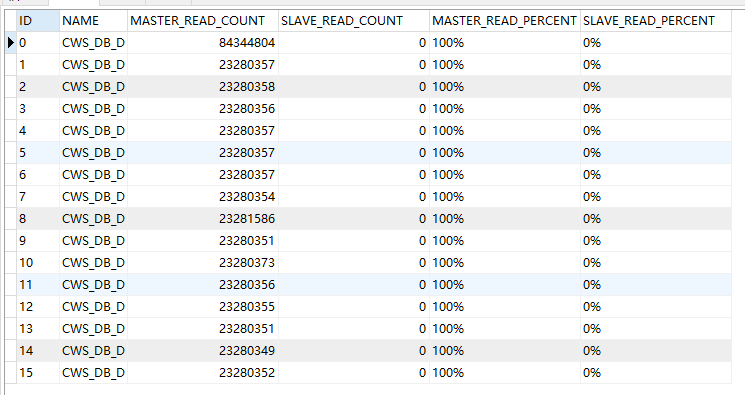This screenshot has width=745, height=395.
Task: Click the SLAVE_READ_COUNT column header
Action: [x=353, y=21]
